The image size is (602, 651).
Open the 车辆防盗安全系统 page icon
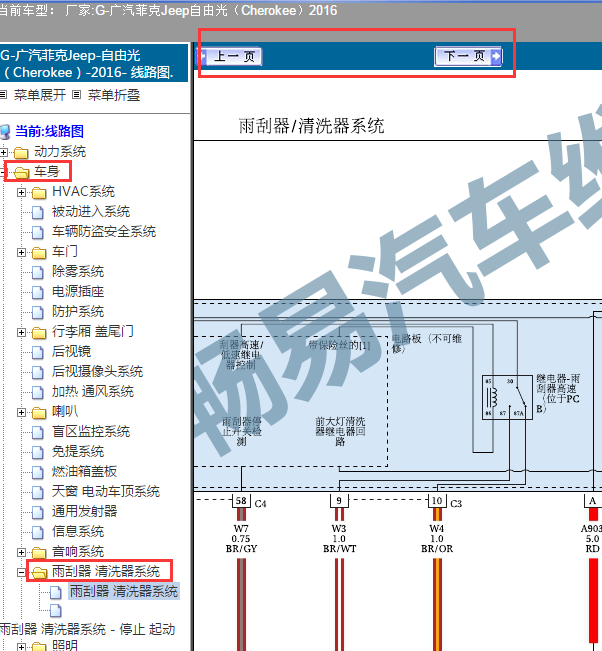(38, 232)
